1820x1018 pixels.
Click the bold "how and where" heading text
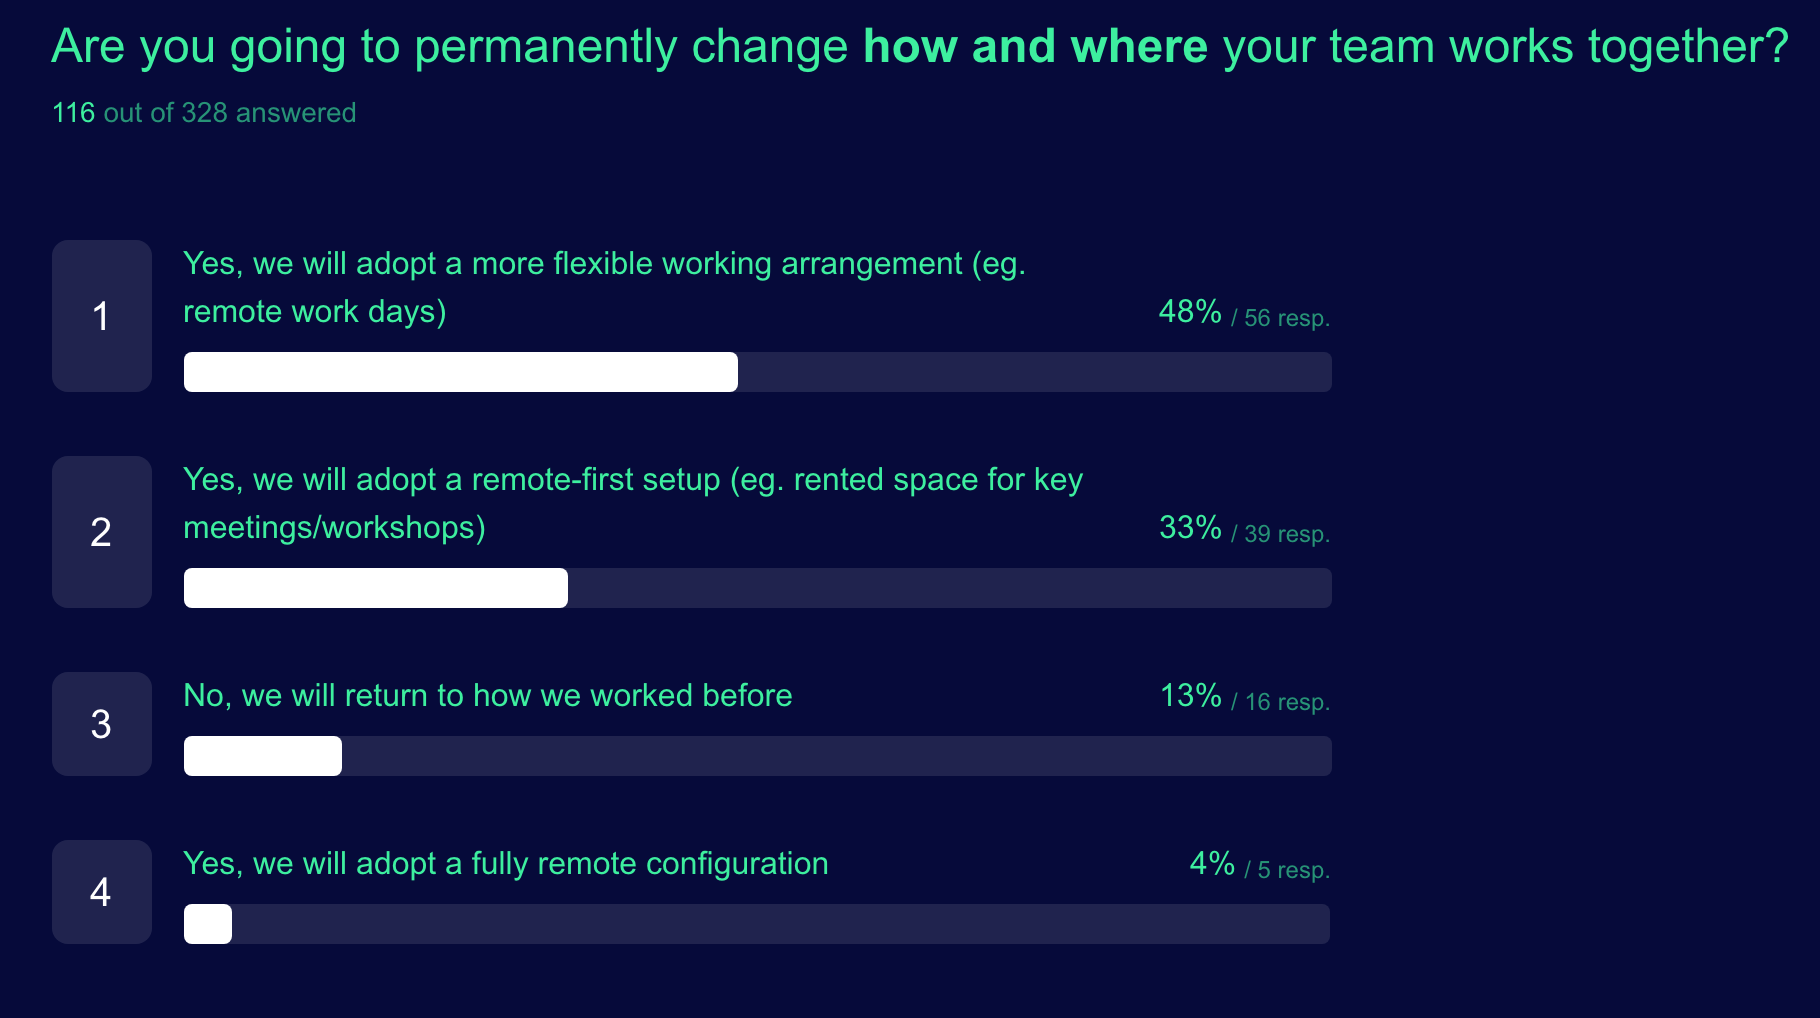click(x=1035, y=47)
